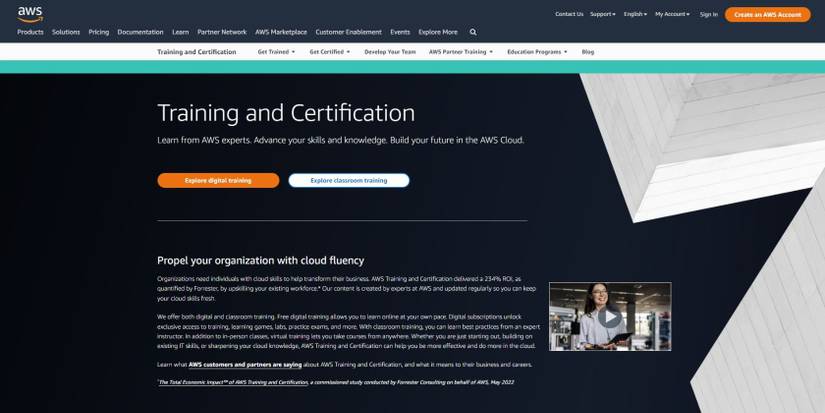825x413 pixels.
Task: Open the search magnifier icon
Action: (473, 32)
